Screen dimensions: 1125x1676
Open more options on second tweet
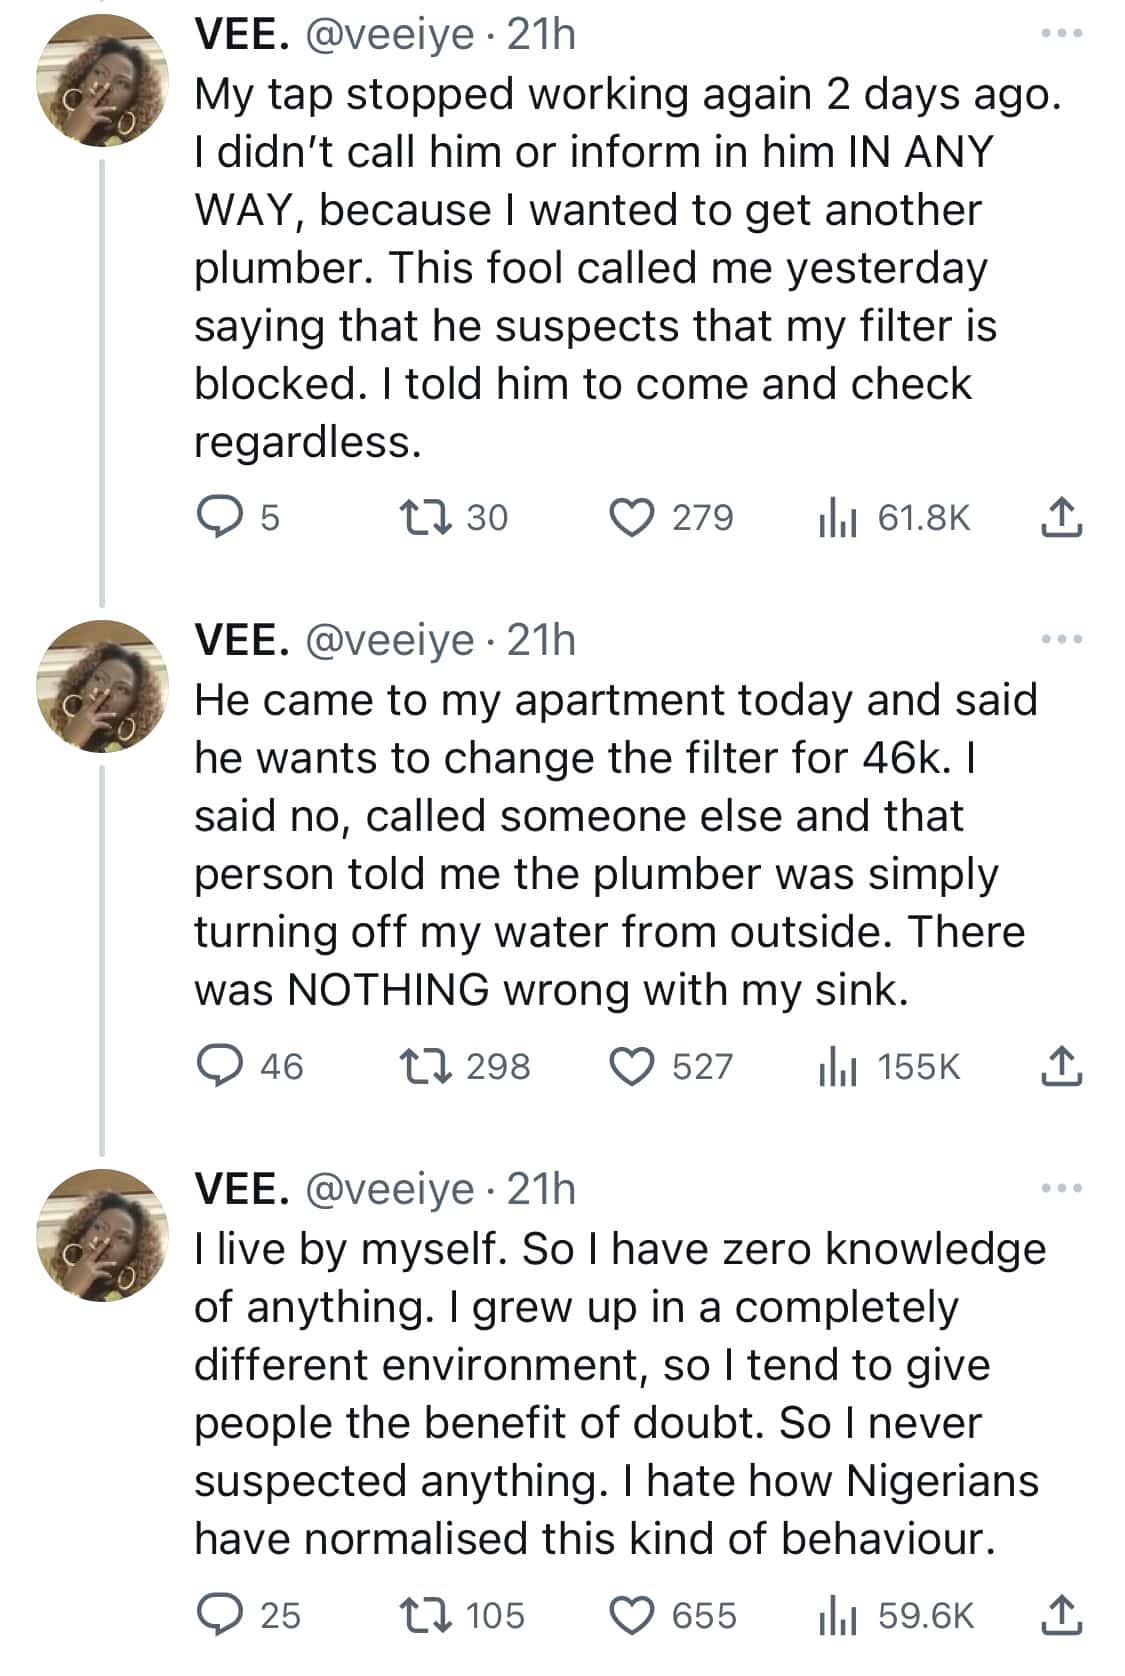[1061, 640]
